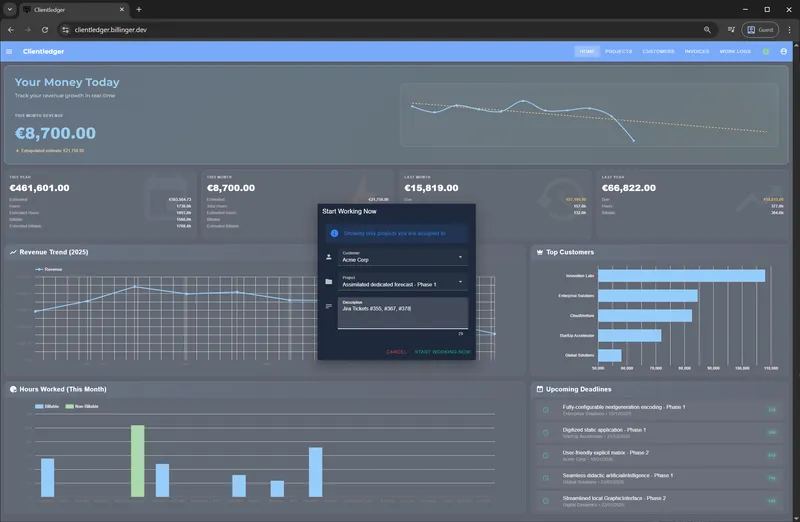Reload the page with browser refresh icon
The image size is (800, 522).
(45, 30)
